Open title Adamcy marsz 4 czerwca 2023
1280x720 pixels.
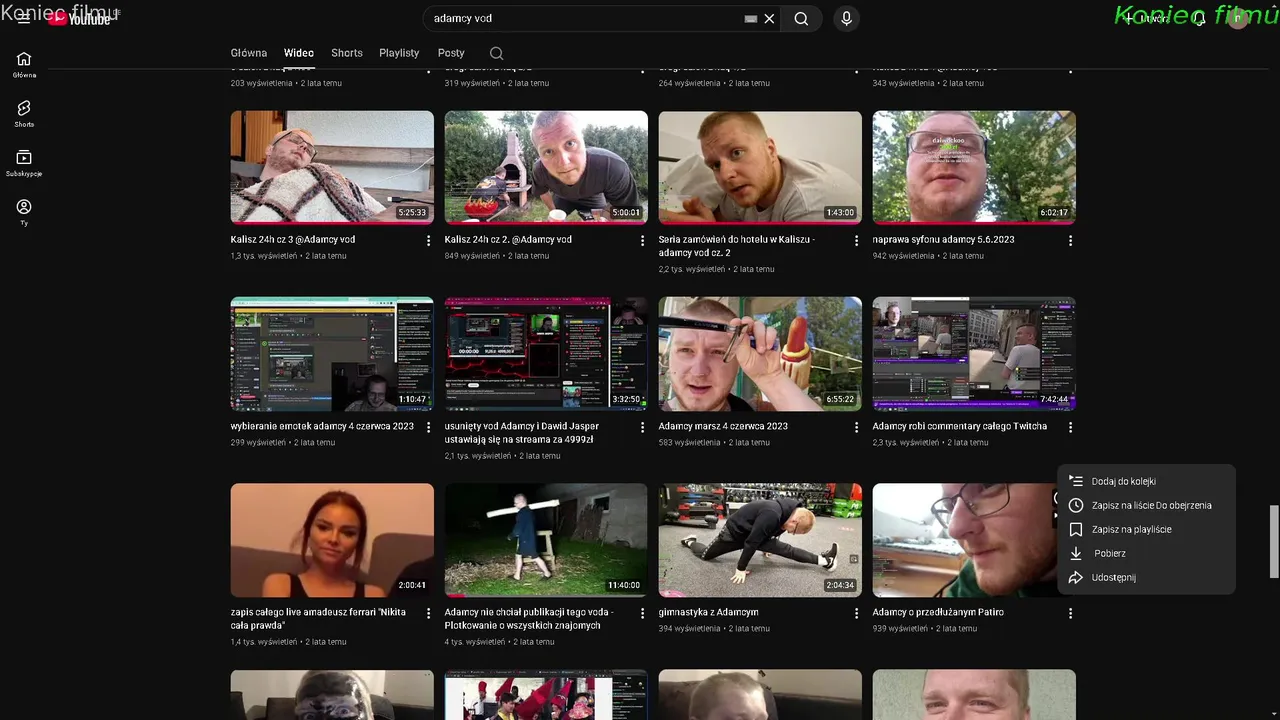coord(723,426)
